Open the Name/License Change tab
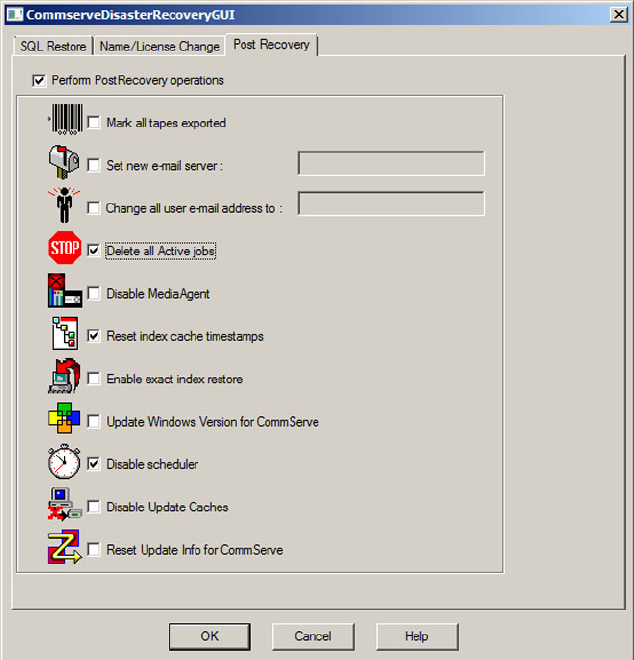 click(x=160, y=46)
